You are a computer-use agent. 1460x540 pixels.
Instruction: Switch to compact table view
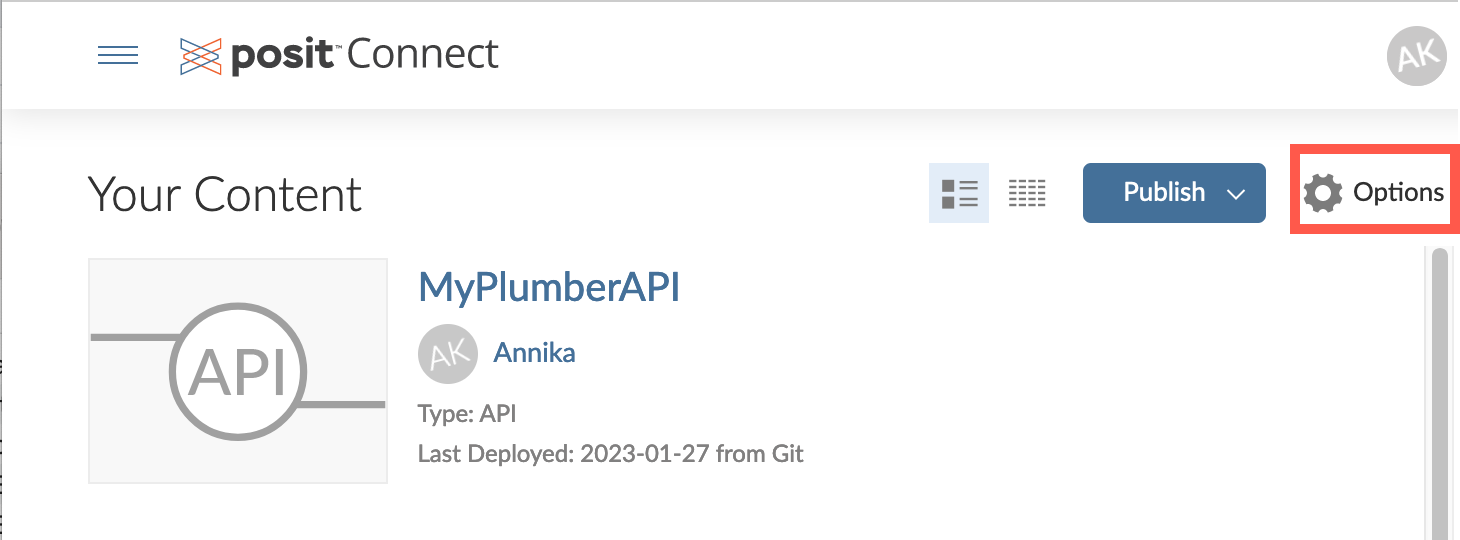(1027, 193)
